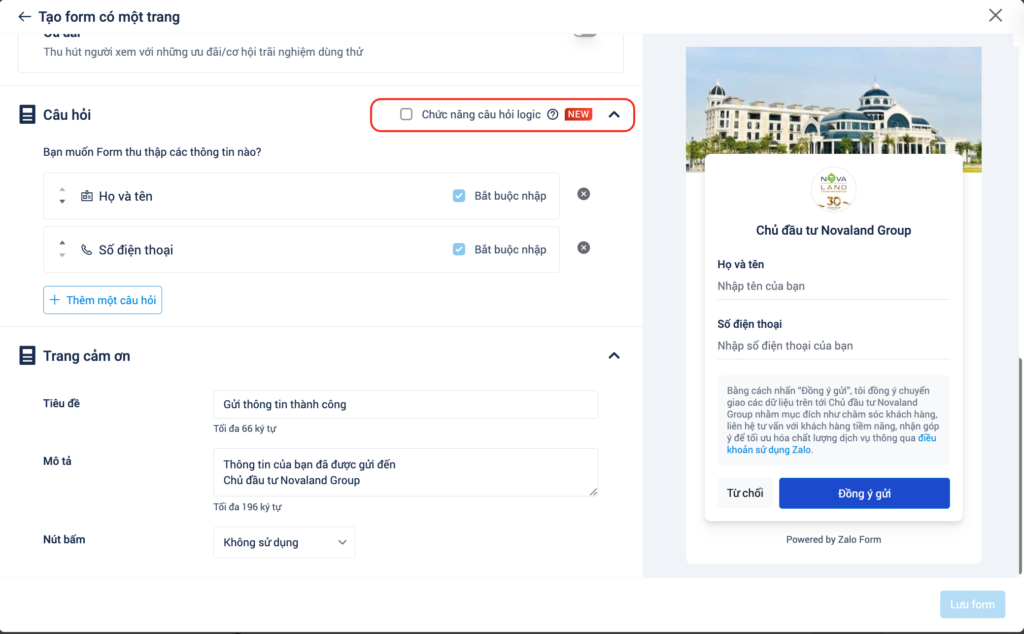The image size is (1024, 634).
Task: Remove the 'Số điện thoại' question
Action: tap(583, 247)
